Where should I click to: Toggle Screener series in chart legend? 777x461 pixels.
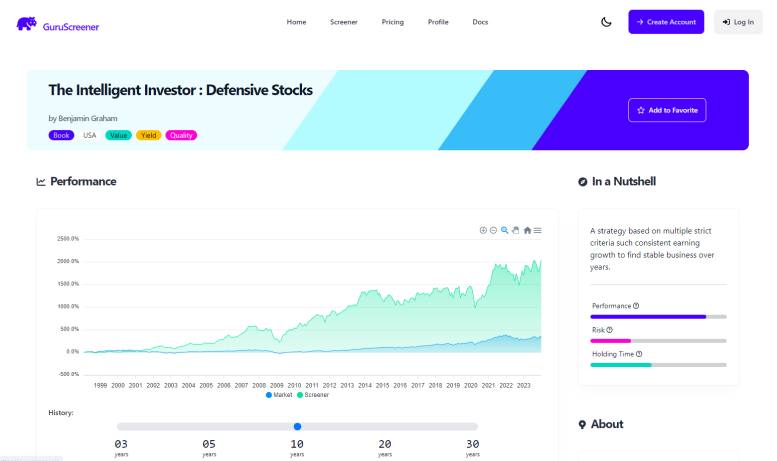click(312, 395)
